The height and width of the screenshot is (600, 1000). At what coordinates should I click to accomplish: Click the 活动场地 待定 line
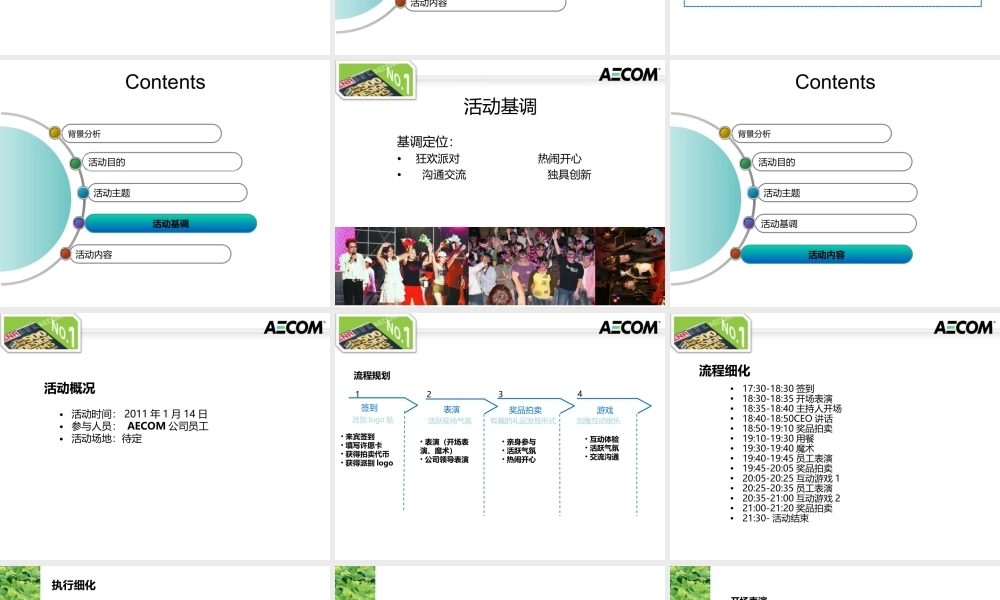(x=107, y=439)
